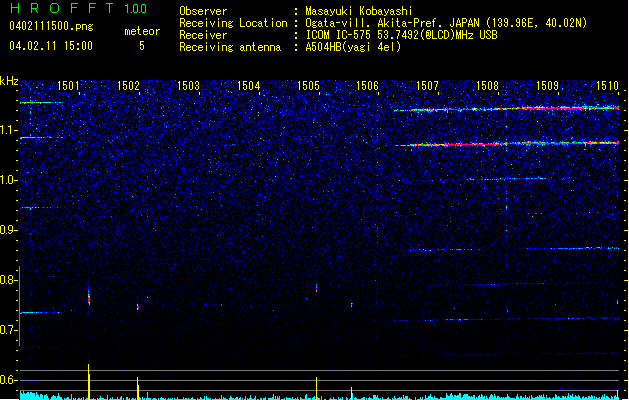Click the 1510 time axis label
The height and width of the screenshot is (400, 629).
(x=607, y=85)
